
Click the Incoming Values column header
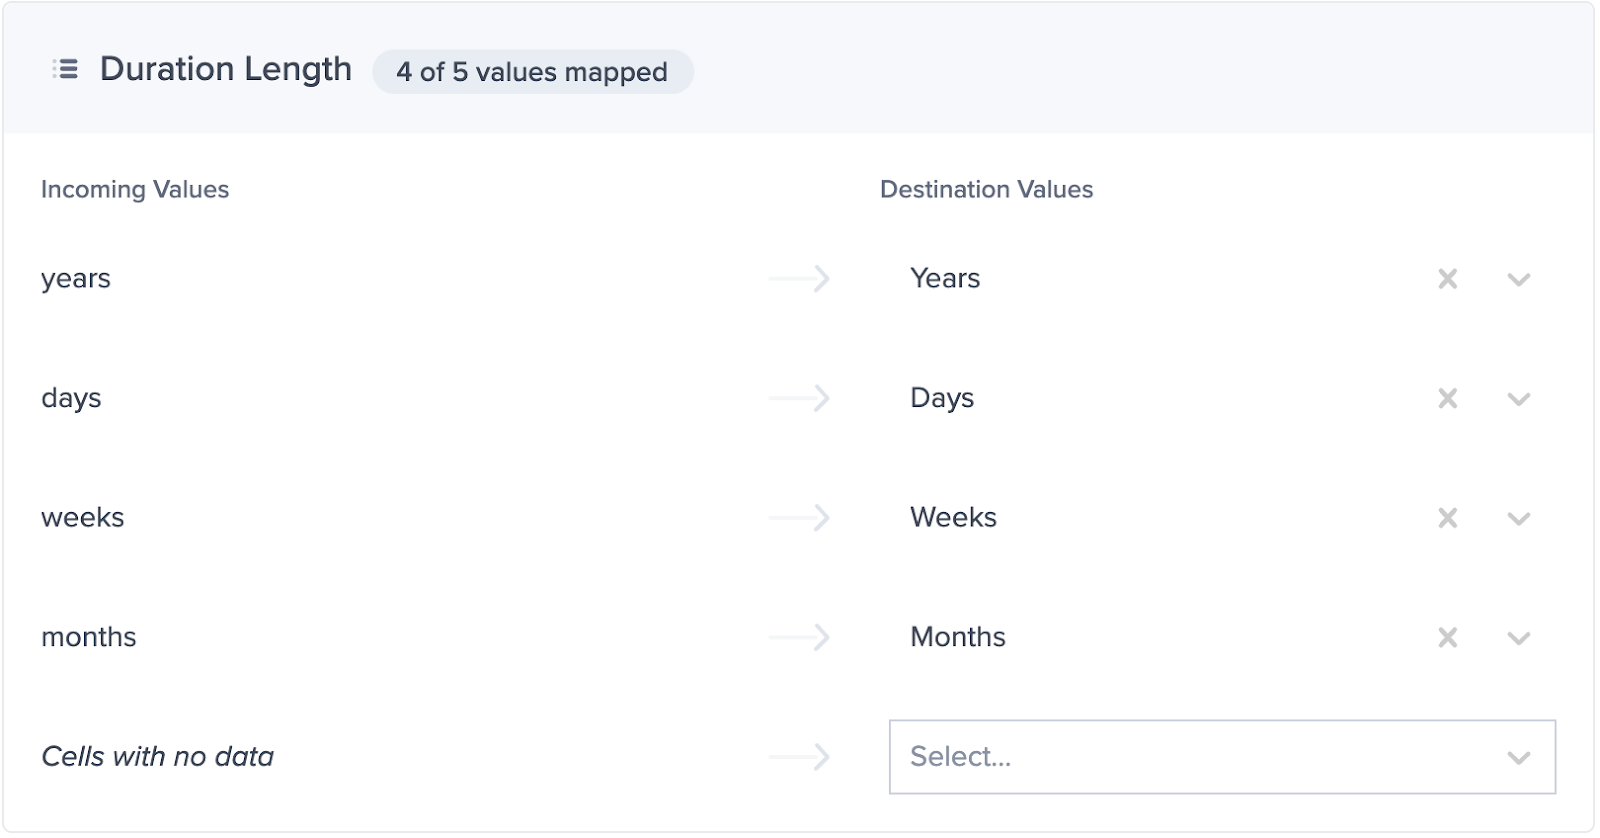coord(135,189)
